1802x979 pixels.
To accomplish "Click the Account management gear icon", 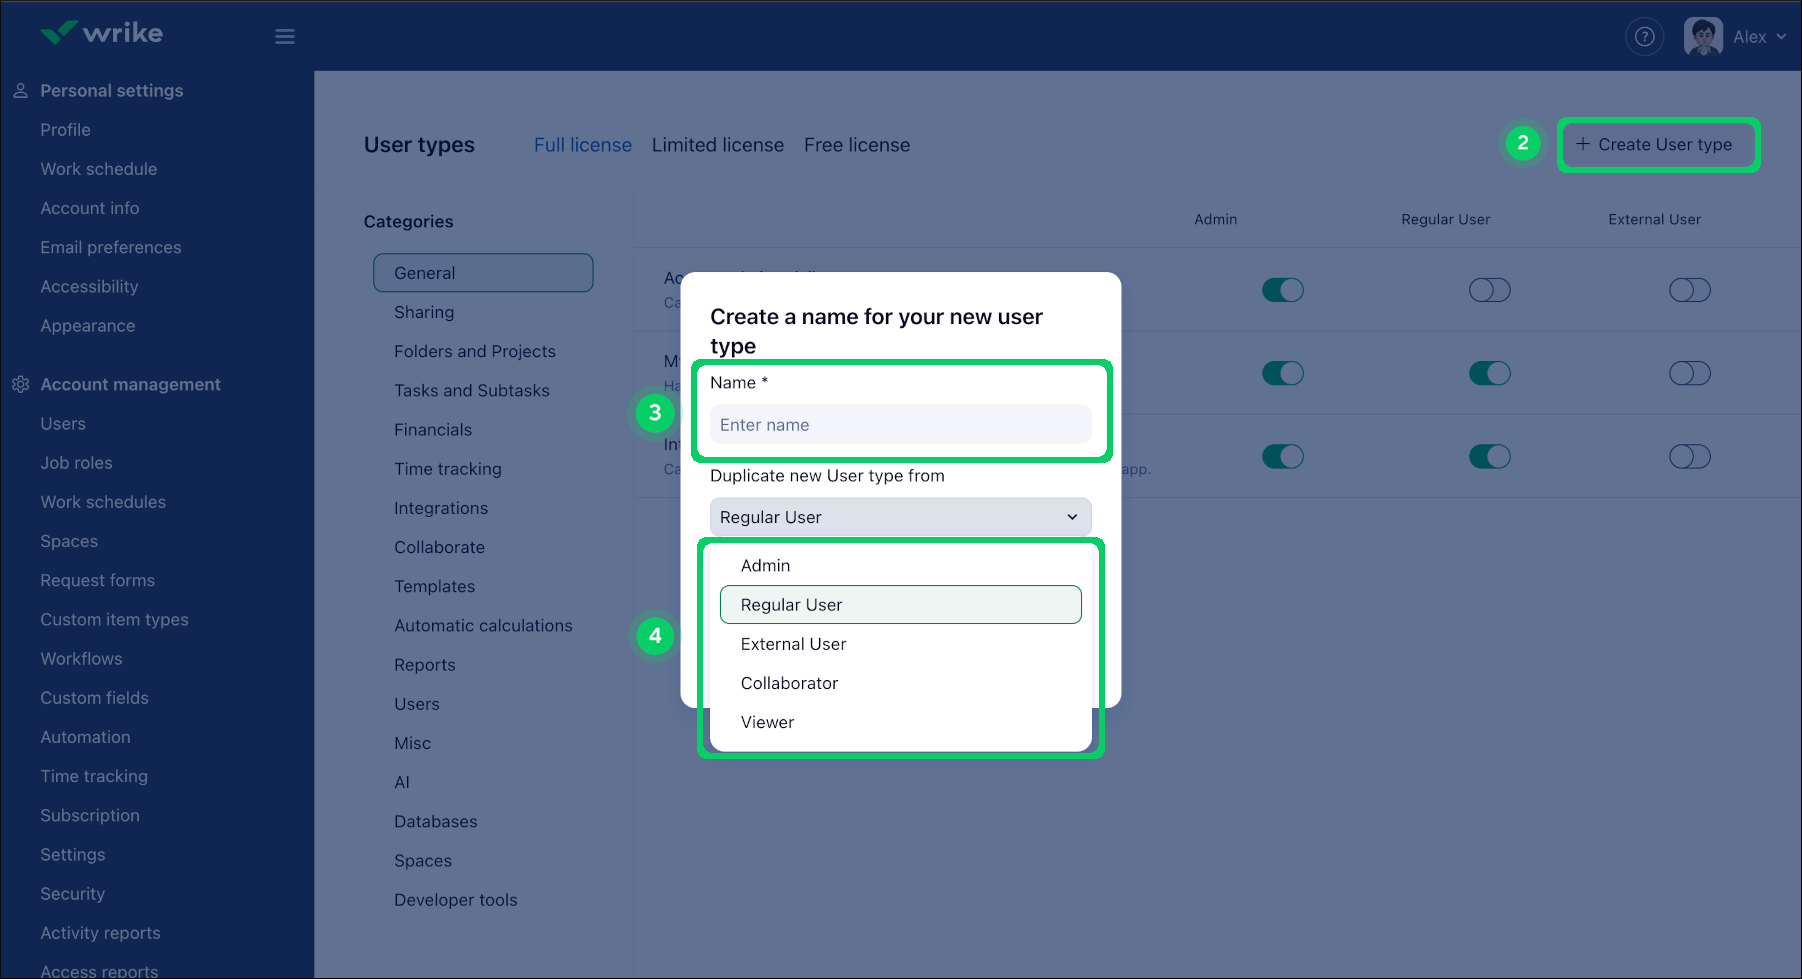I will [20, 385].
